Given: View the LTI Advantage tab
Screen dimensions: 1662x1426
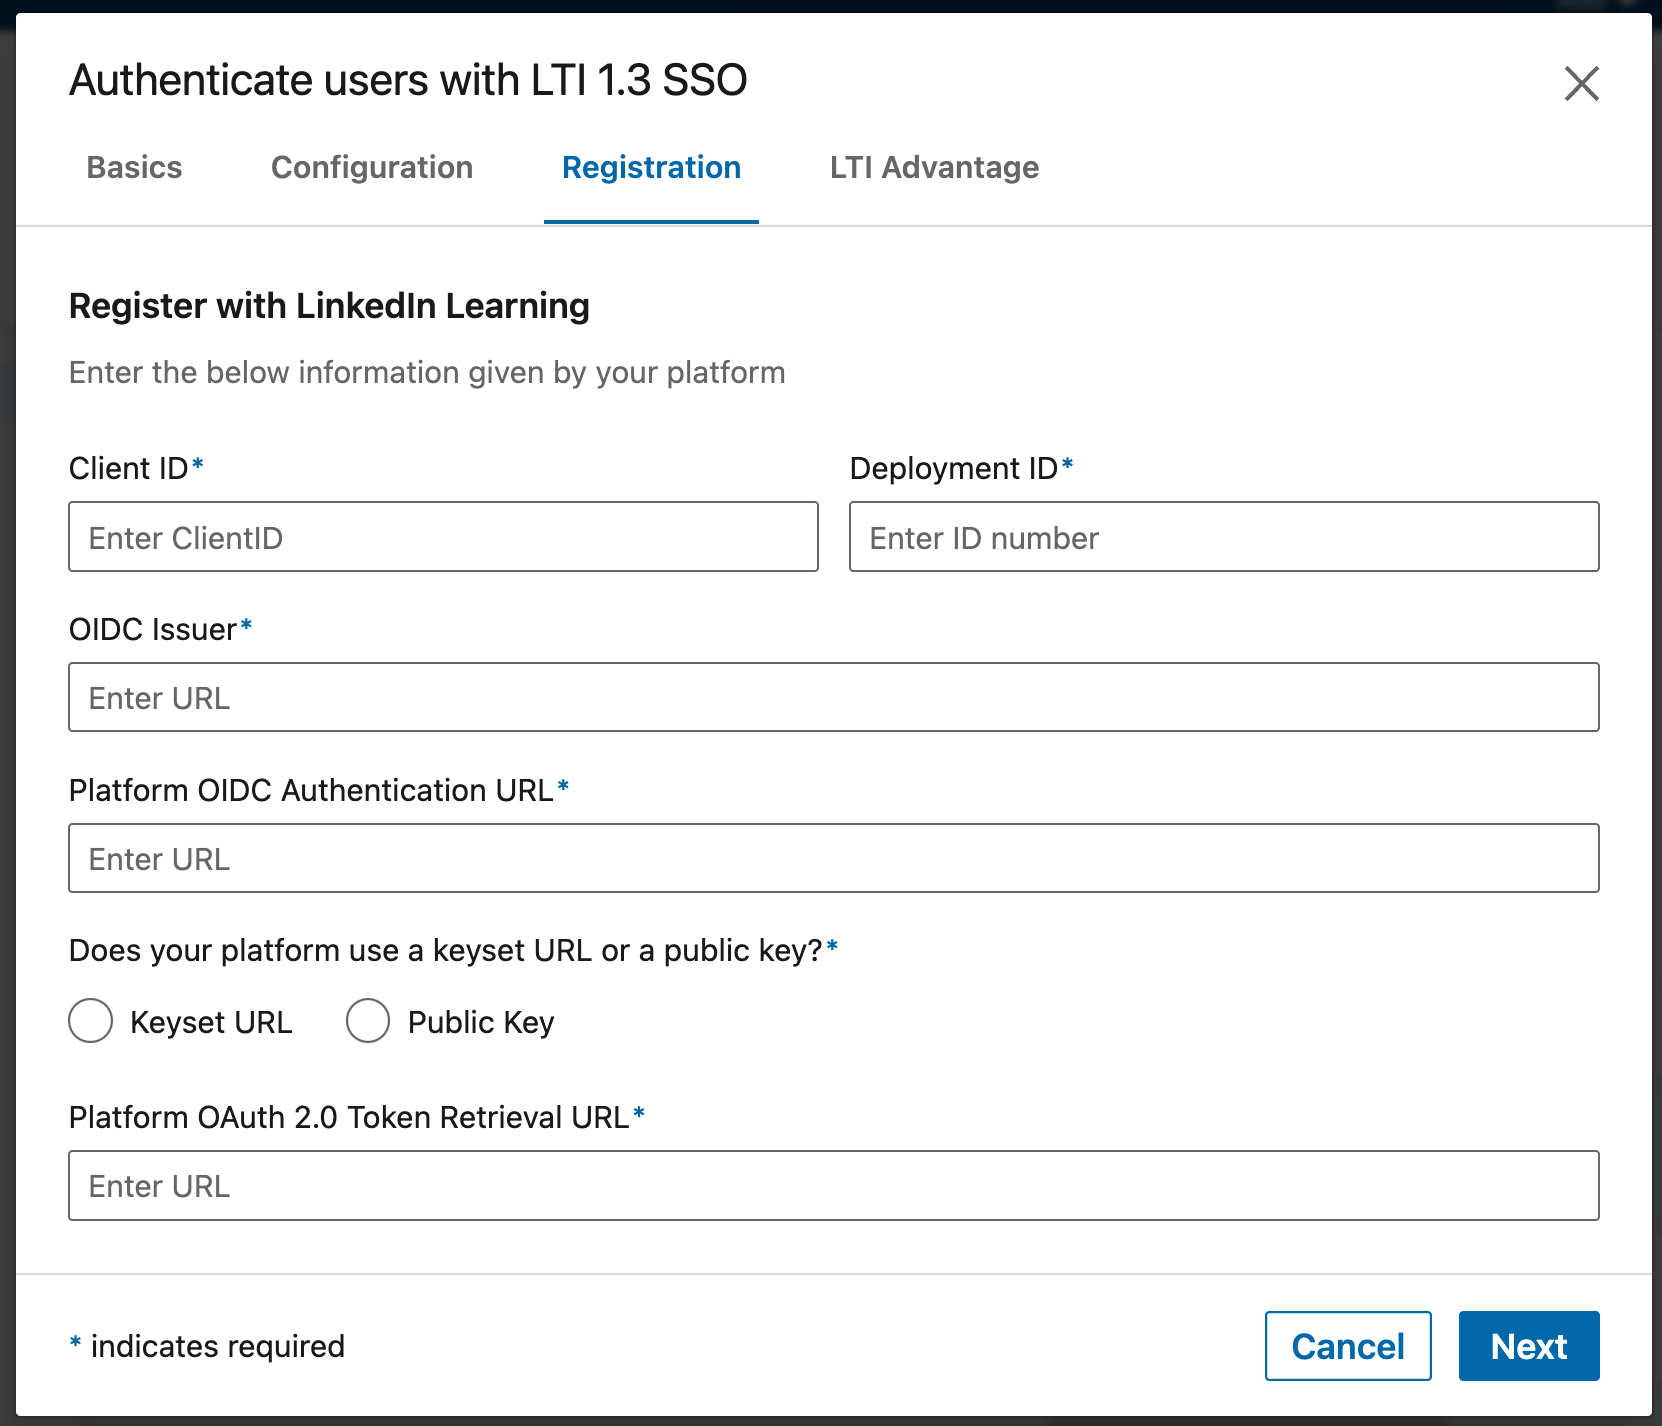Looking at the screenshot, I should [x=934, y=168].
